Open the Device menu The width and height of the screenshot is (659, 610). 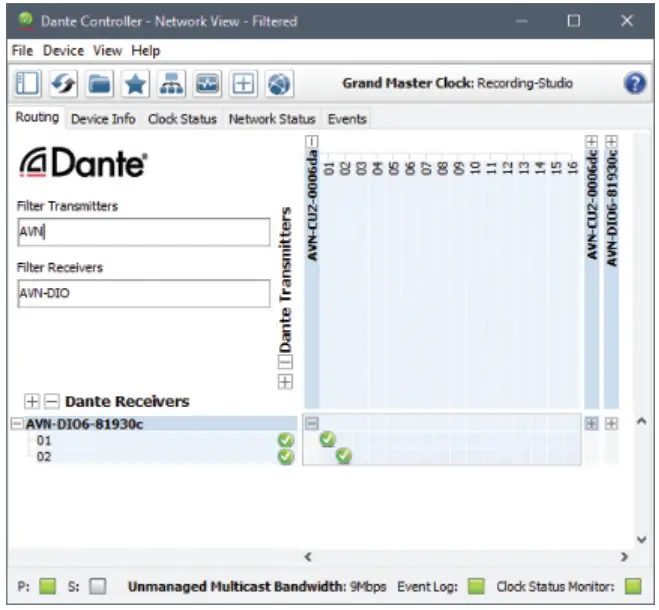click(x=64, y=50)
